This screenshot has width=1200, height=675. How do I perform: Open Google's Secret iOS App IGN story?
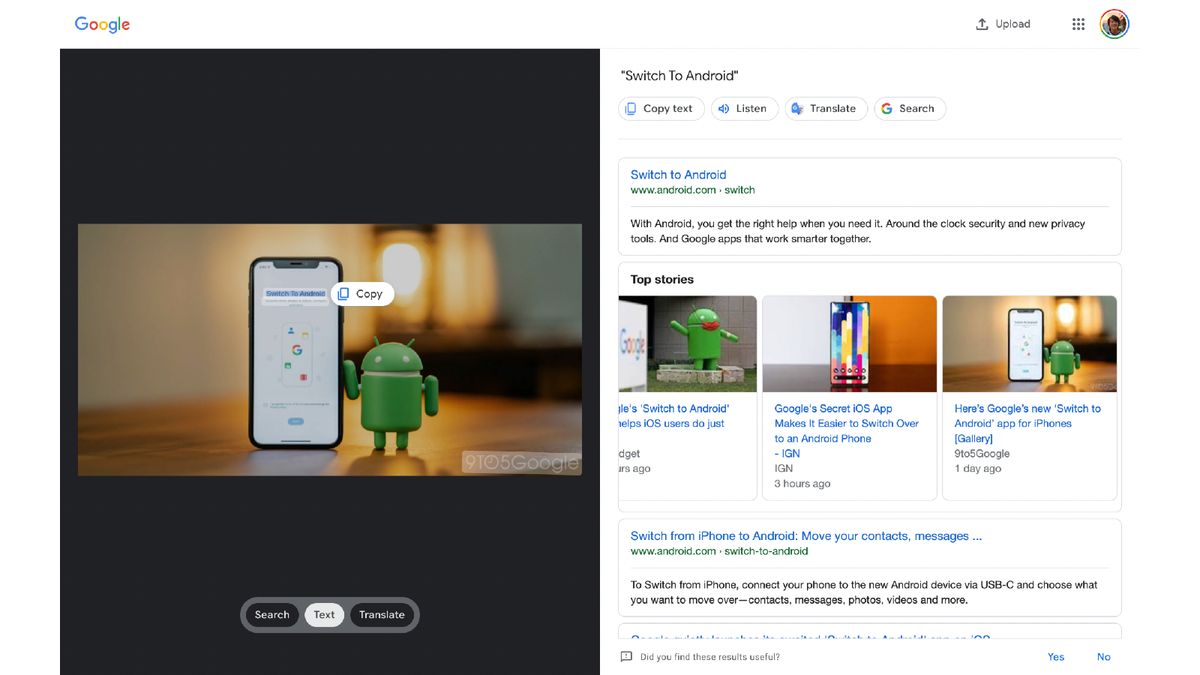point(847,423)
